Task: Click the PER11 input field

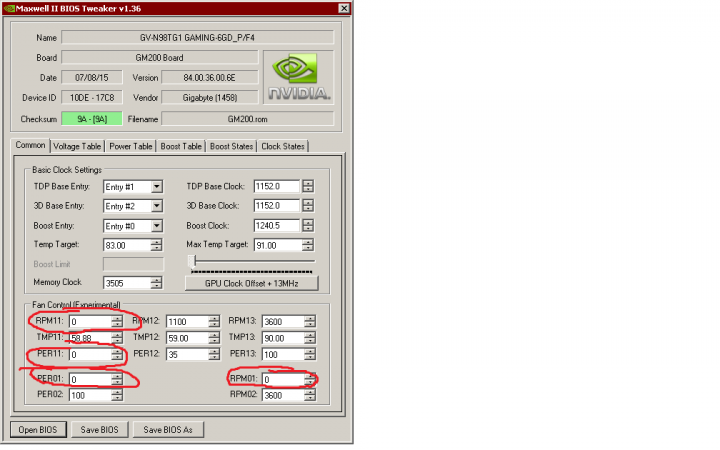Action: (90, 354)
